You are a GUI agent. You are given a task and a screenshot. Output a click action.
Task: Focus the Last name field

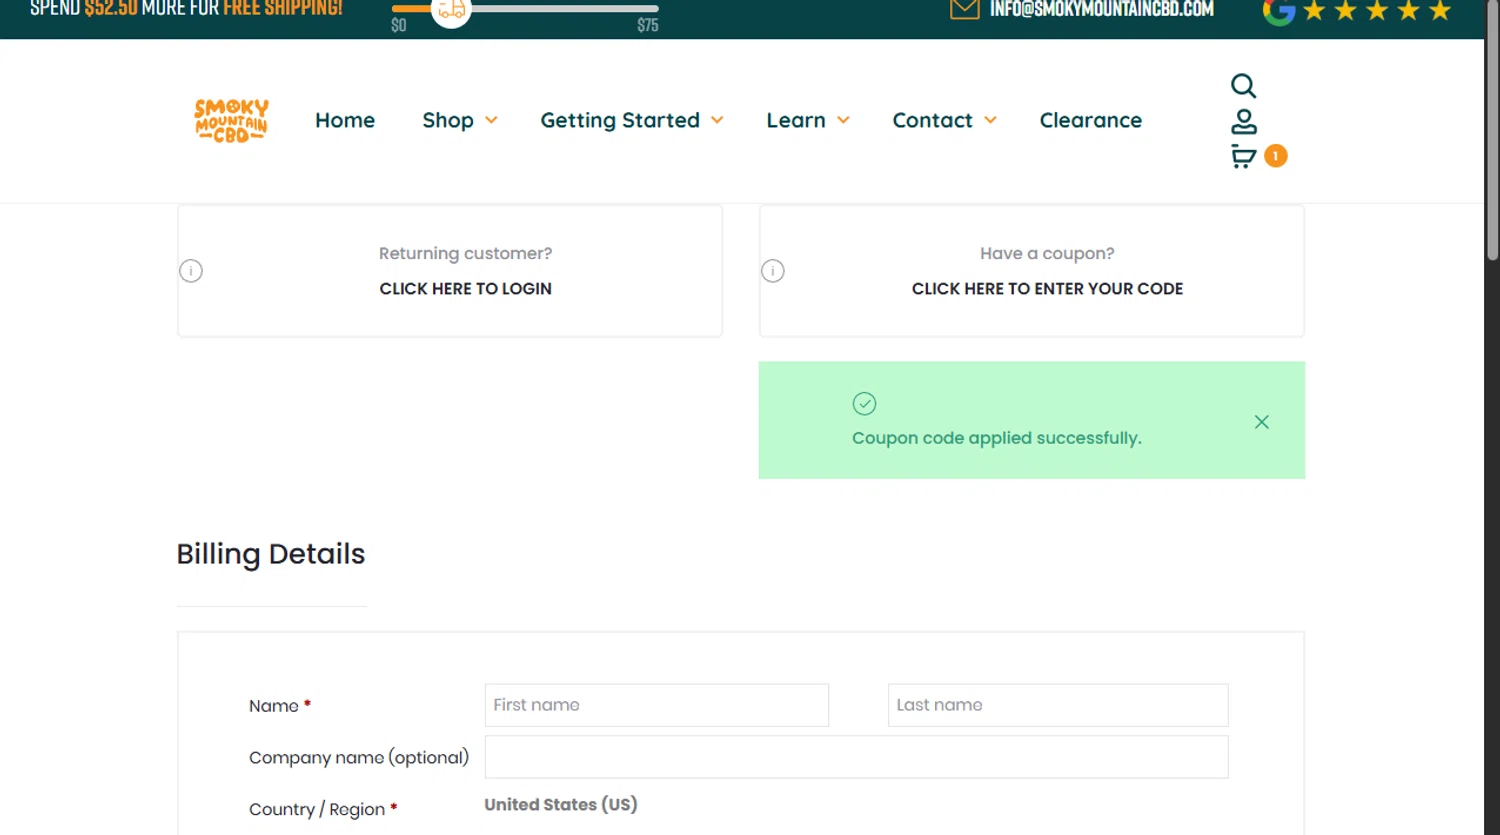coord(1058,705)
